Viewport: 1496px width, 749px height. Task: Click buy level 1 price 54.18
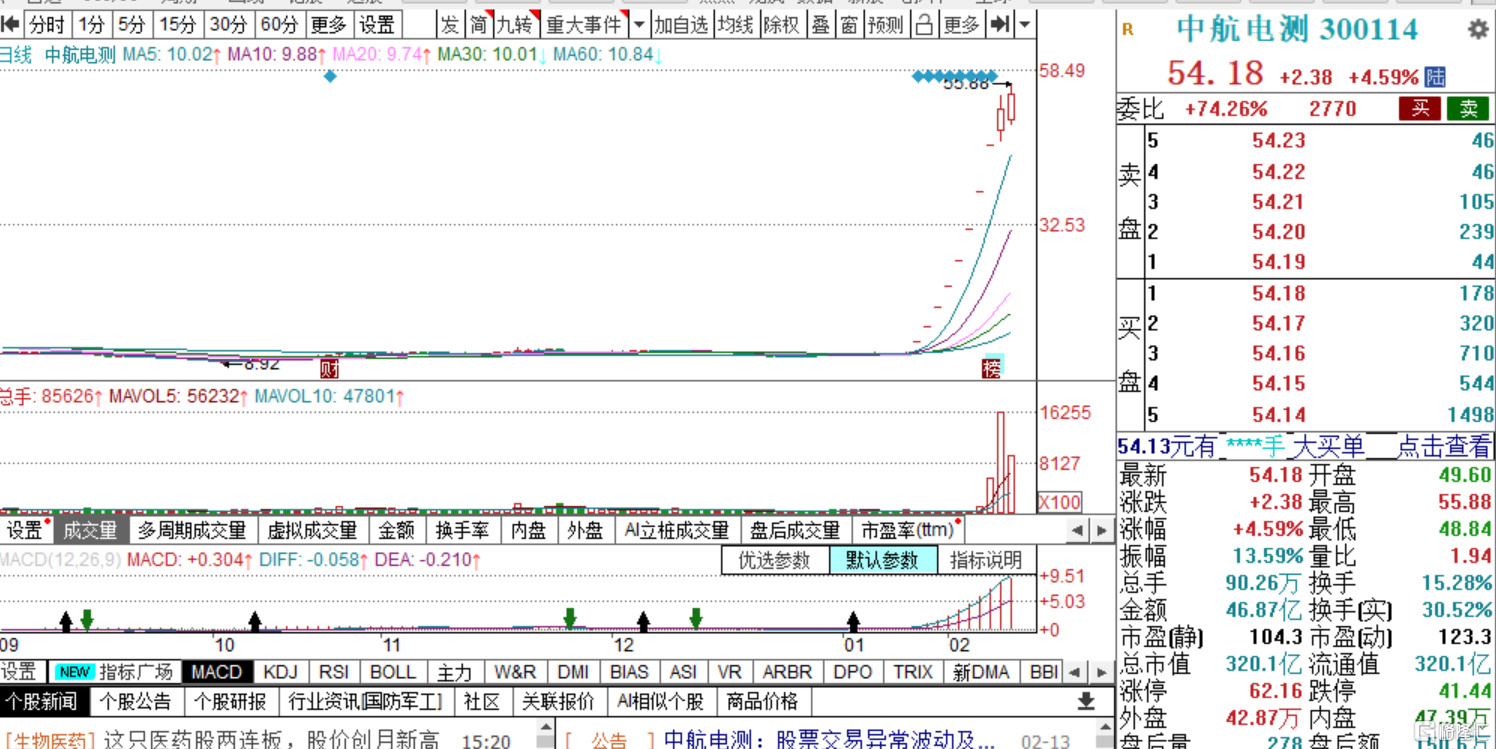1278,293
